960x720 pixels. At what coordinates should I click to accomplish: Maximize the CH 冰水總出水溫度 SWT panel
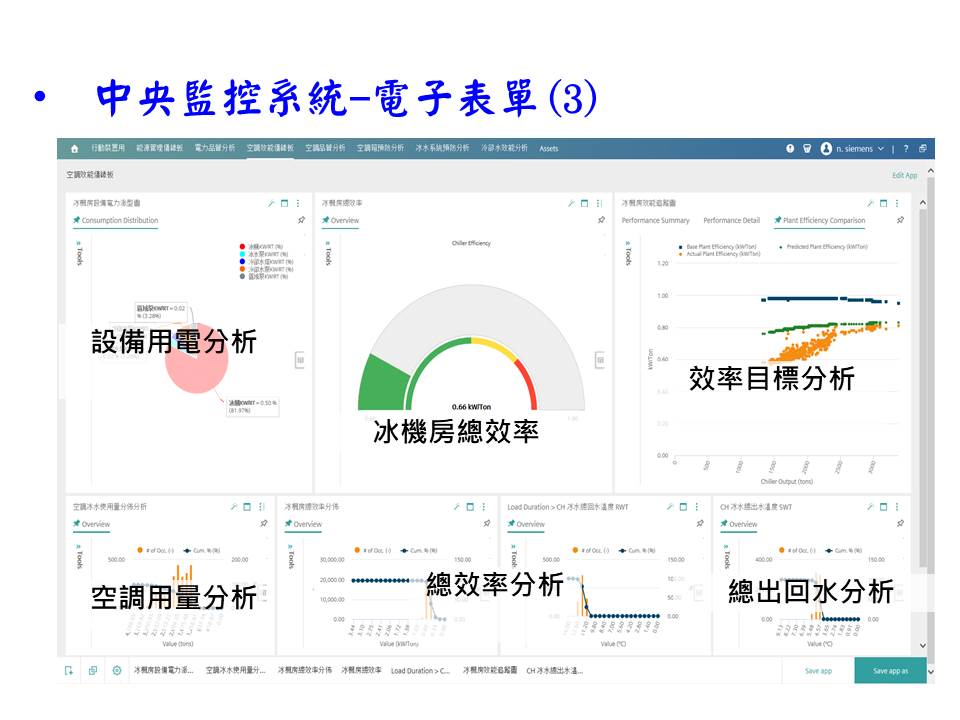883,507
